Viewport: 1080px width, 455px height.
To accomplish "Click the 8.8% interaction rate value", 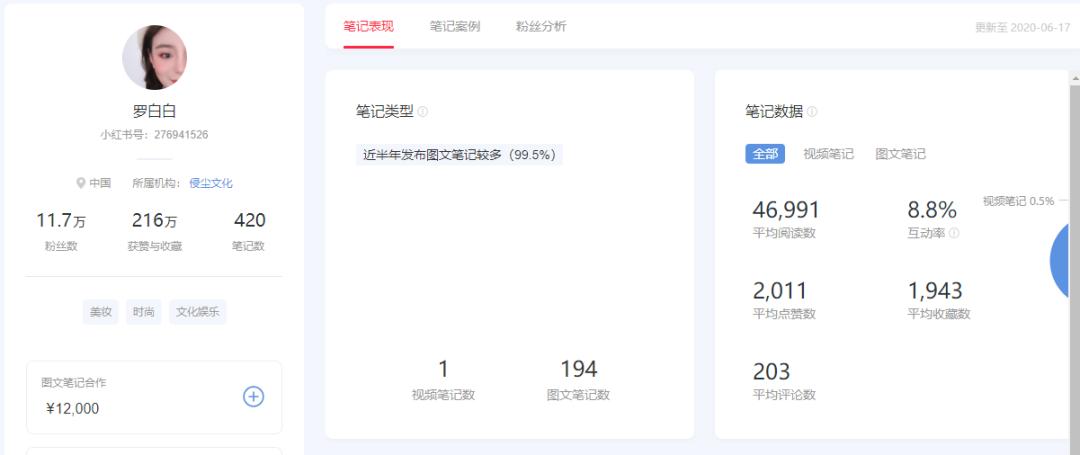I will pos(932,210).
